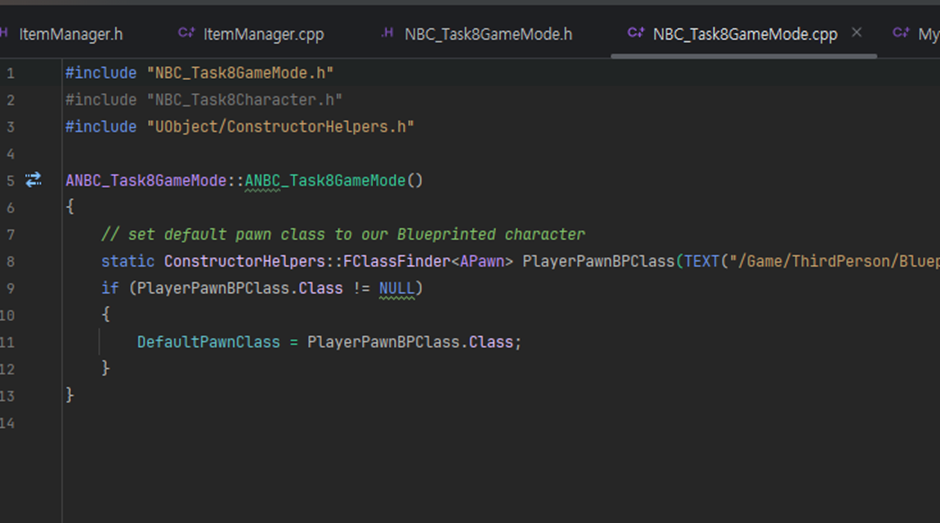The image size is (940, 523).
Task: Click the ANBC_Task8GameMode class qualifier on line 5
Action: 146,181
